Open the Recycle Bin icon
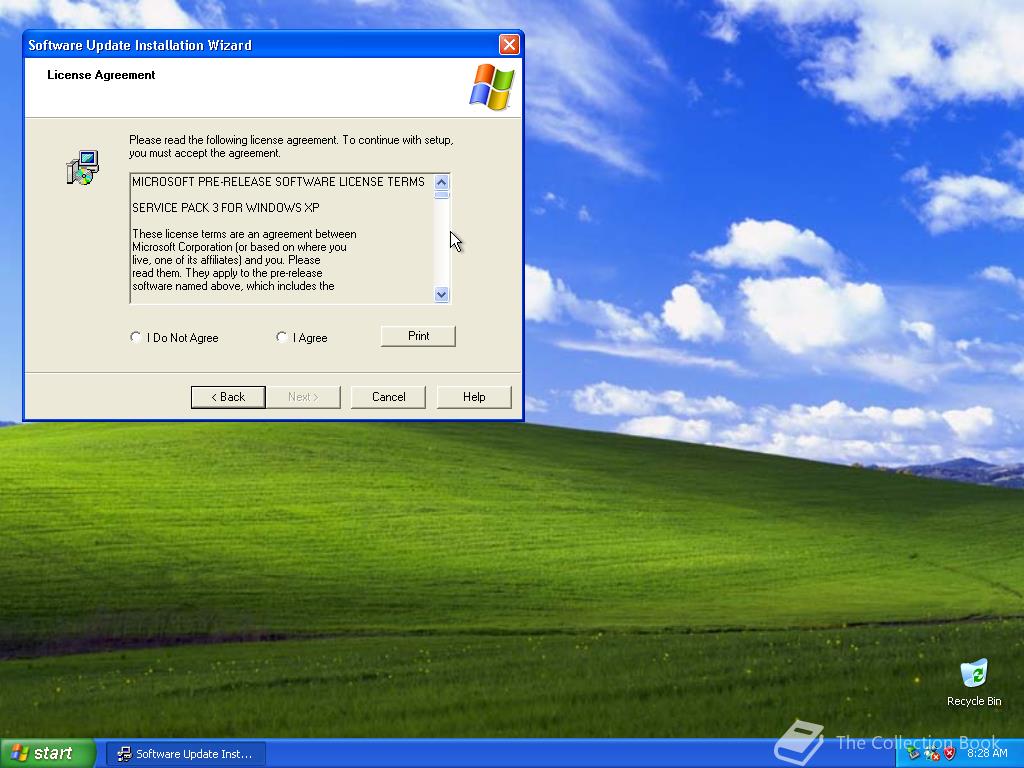This screenshot has height=768, width=1024. tap(974, 684)
